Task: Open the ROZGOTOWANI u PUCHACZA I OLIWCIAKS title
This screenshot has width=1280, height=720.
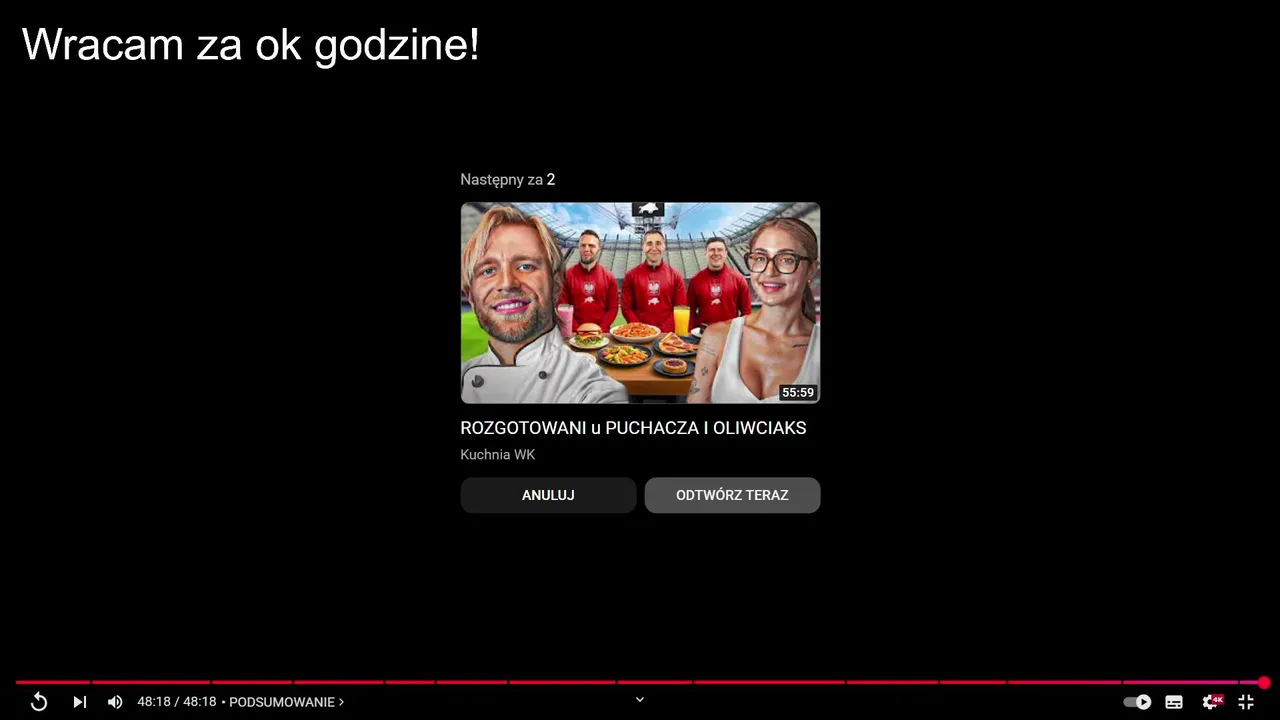Action: pos(633,428)
